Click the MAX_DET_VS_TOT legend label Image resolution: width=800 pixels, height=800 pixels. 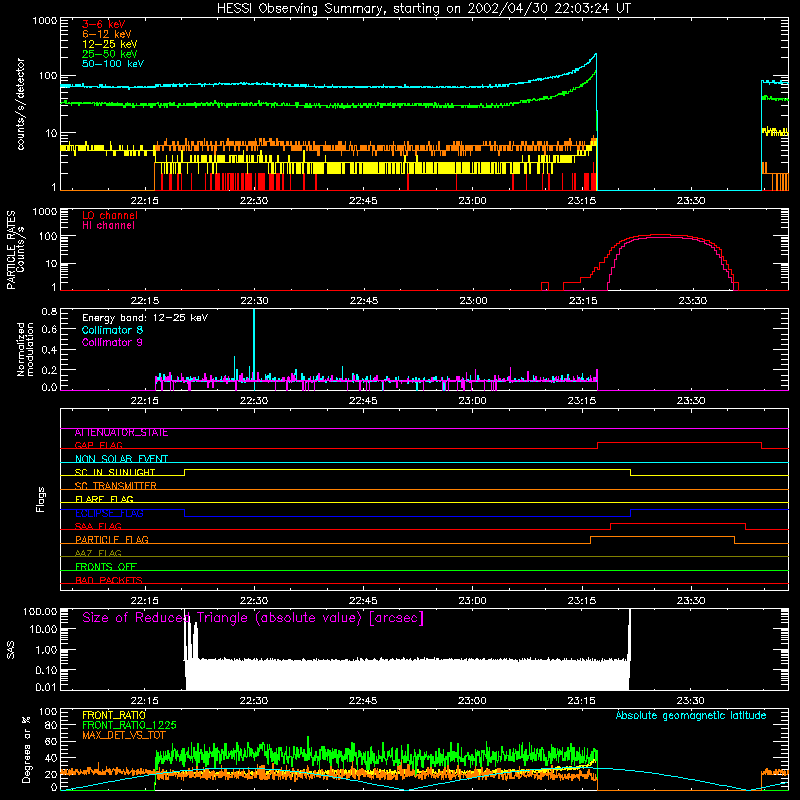pyautogui.click(x=123, y=735)
